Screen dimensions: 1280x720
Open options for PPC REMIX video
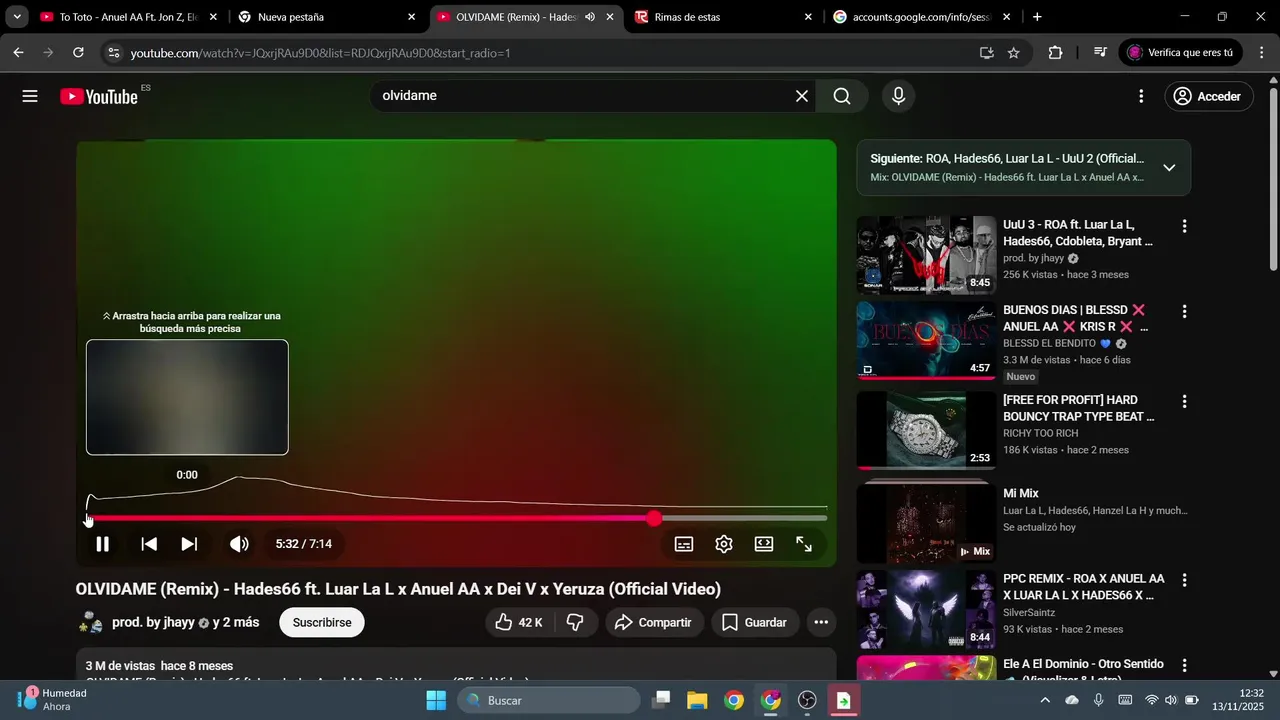click(1184, 580)
